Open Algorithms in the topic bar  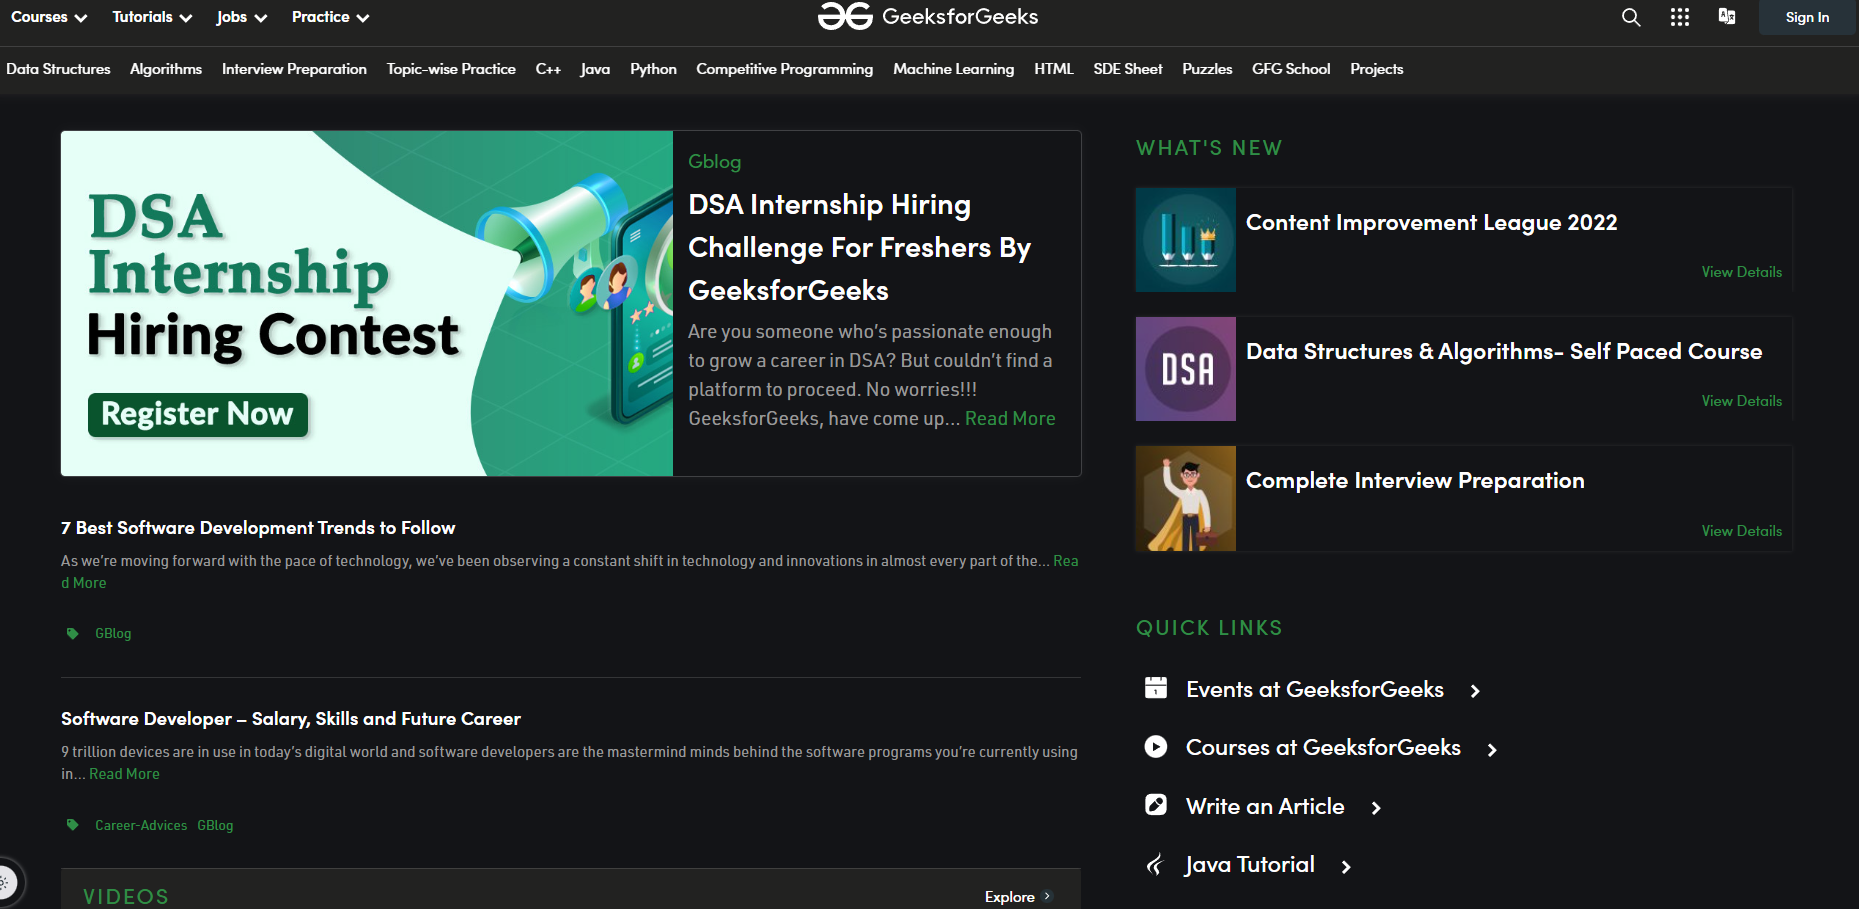pos(166,69)
